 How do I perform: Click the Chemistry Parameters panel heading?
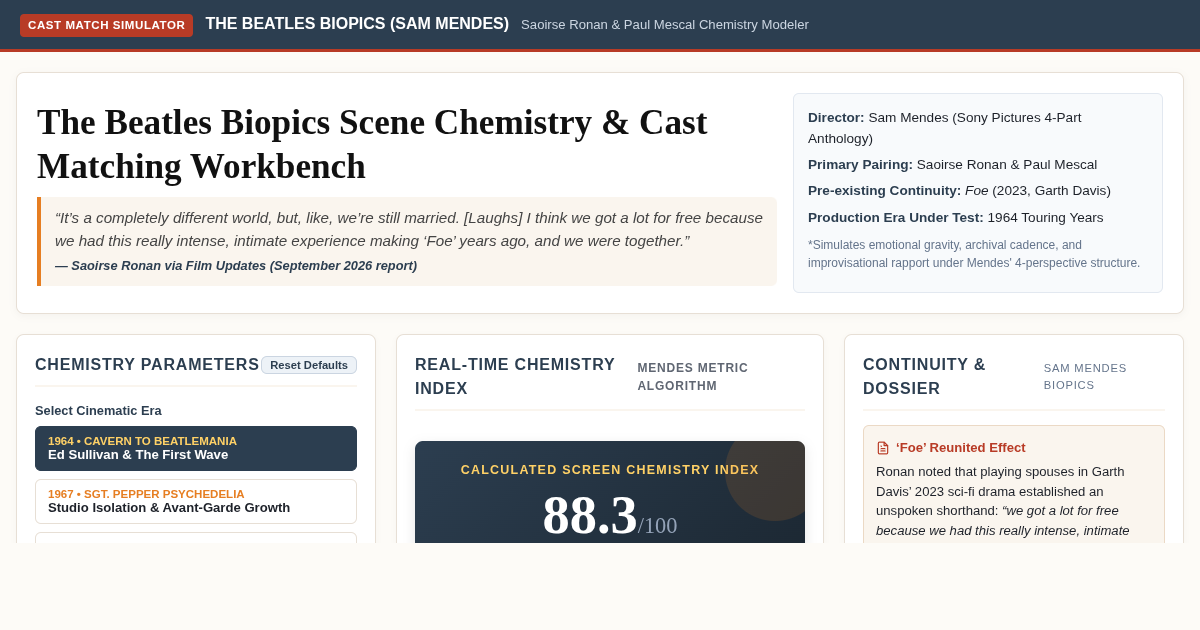(x=147, y=365)
